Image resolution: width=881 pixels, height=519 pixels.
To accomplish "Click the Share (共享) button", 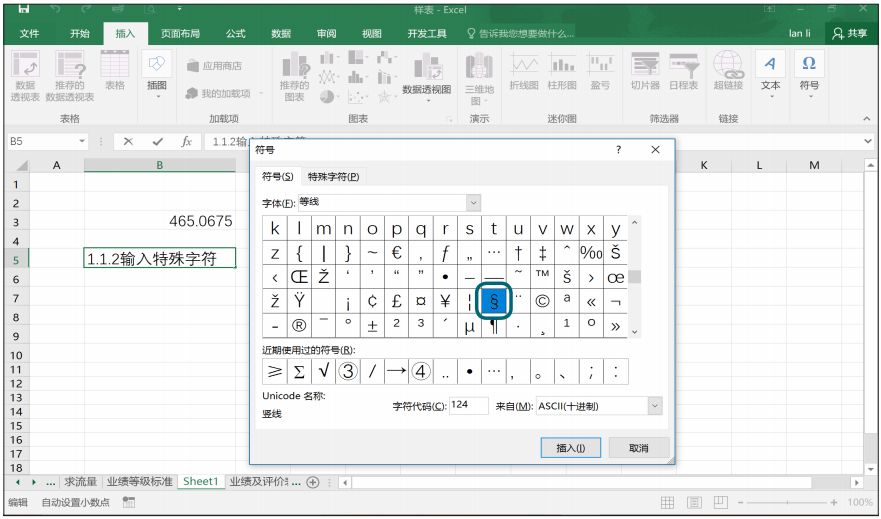I will coord(851,34).
